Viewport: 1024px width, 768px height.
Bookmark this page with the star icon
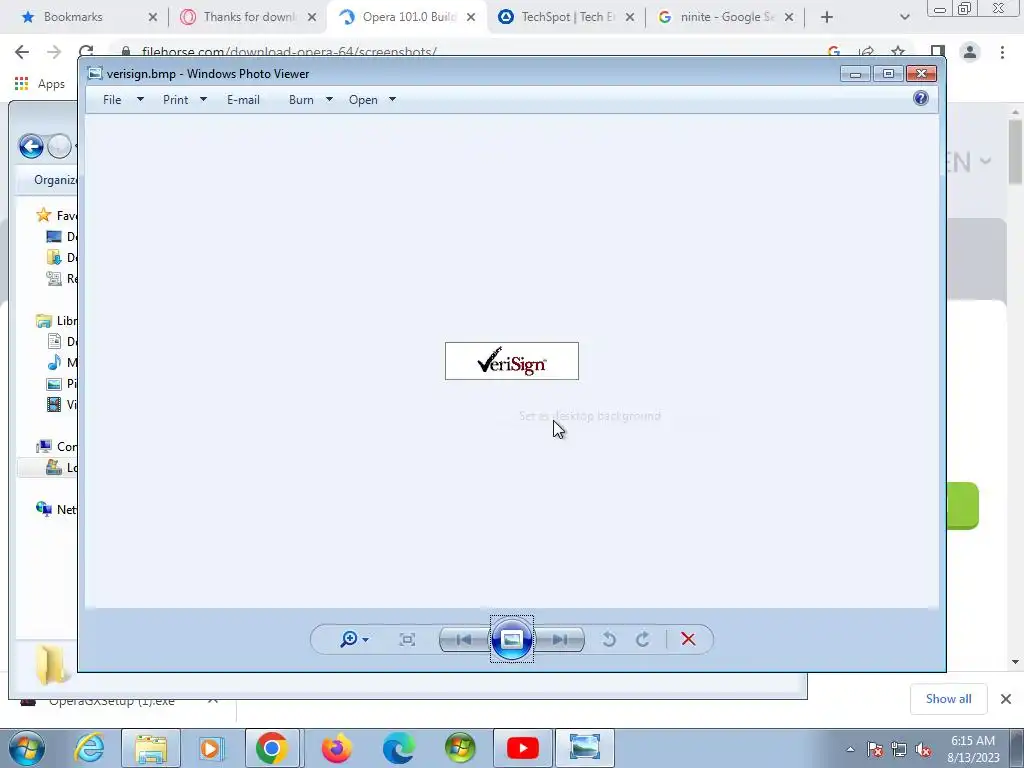[898, 52]
